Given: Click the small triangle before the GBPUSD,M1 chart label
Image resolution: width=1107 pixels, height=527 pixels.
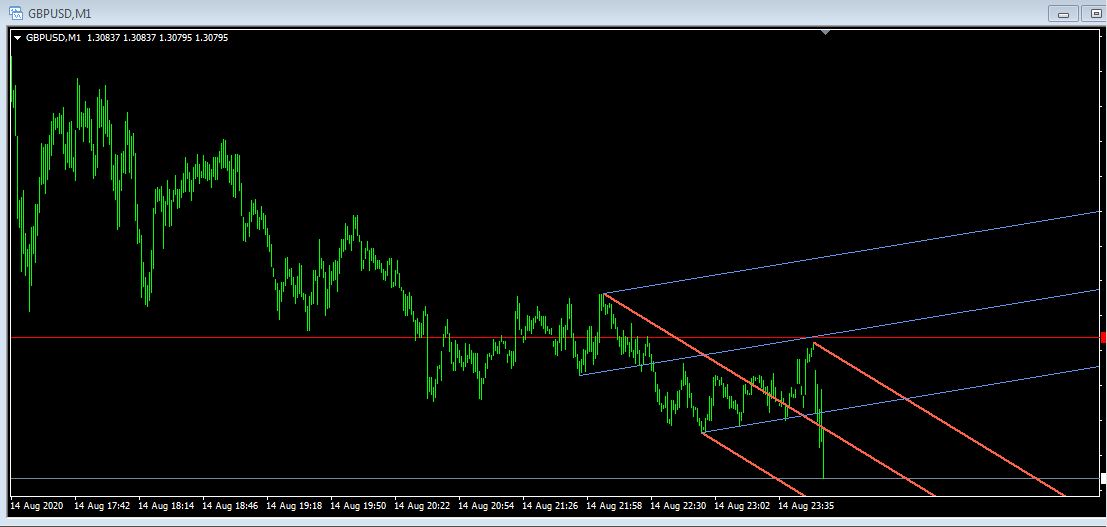Looking at the screenshot, I should click(18, 38).
